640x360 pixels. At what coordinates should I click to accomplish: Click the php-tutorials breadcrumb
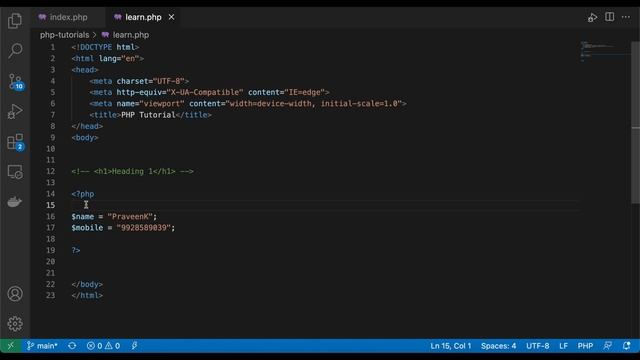tap(64, 35)
